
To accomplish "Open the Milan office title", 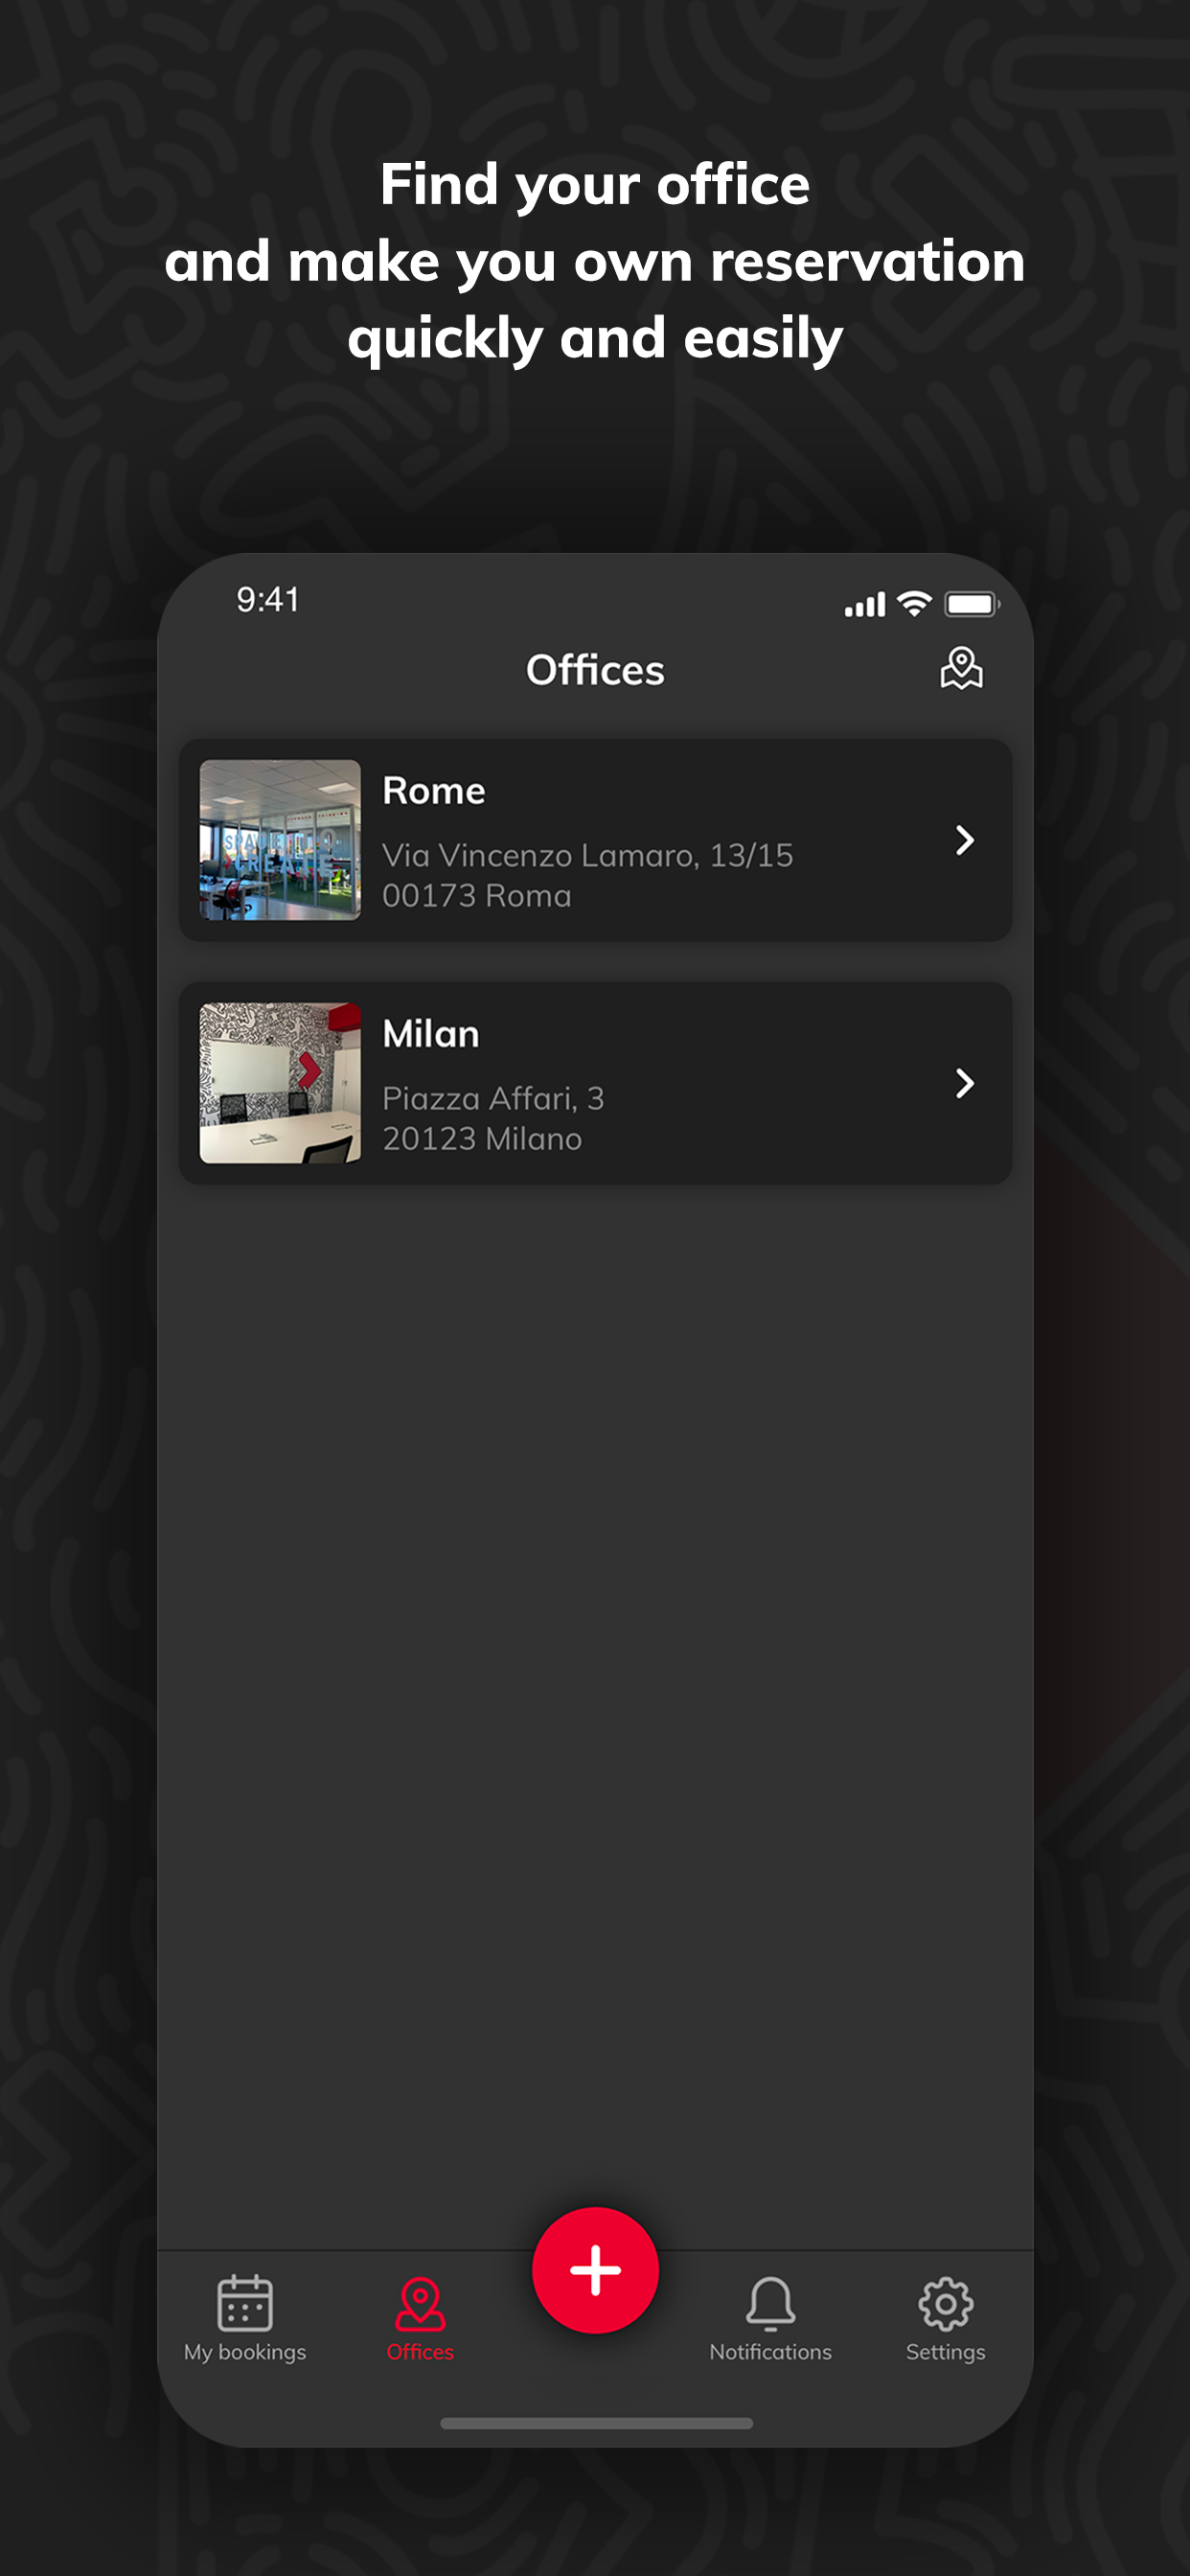I will (x=431, y=1033).
